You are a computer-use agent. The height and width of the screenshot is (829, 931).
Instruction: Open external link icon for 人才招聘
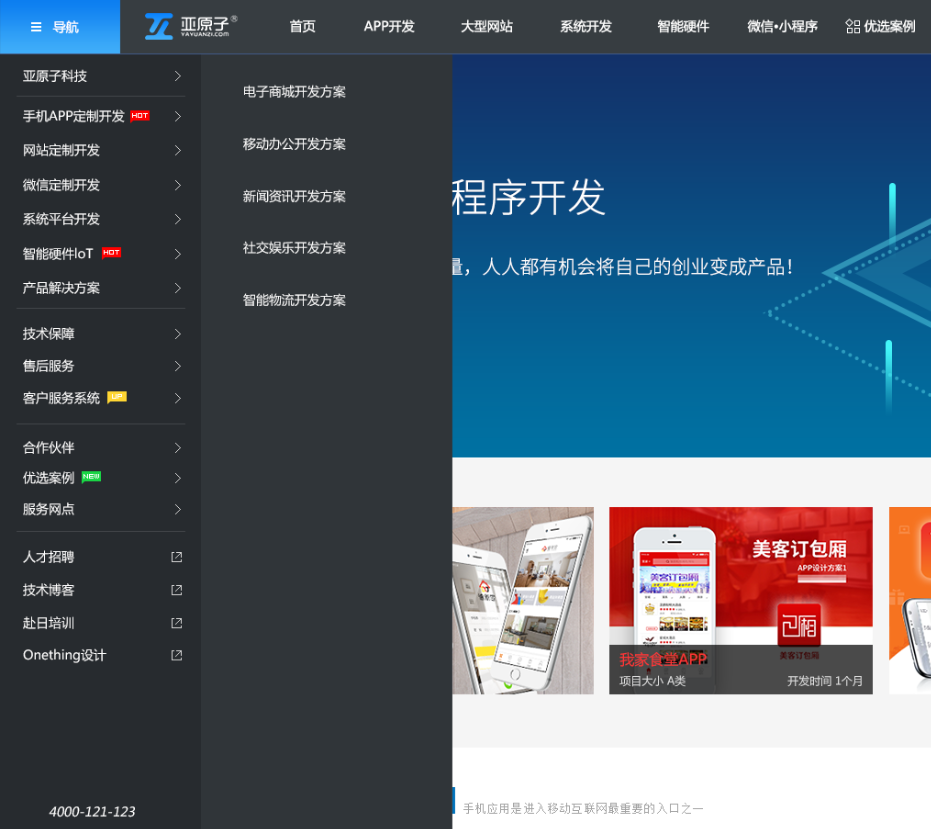(x=177, y=557)
